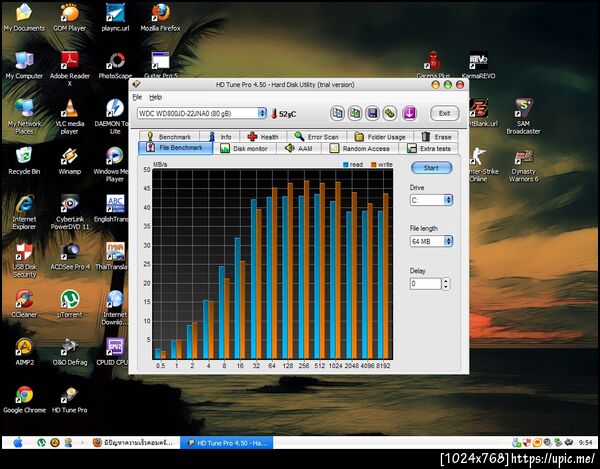Select the Google Chrome desktop icon
This screenshot has width=600, height=469.
coord(24,396)
